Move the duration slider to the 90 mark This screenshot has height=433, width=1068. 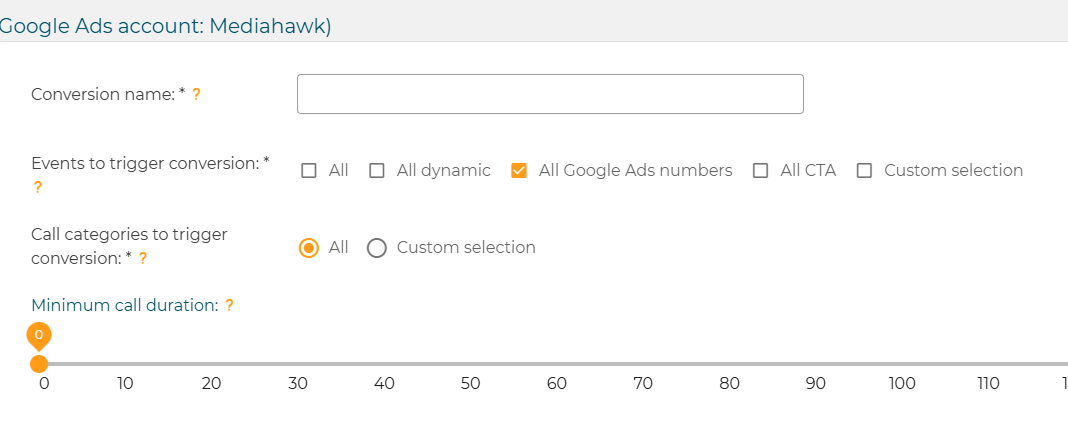816,364
